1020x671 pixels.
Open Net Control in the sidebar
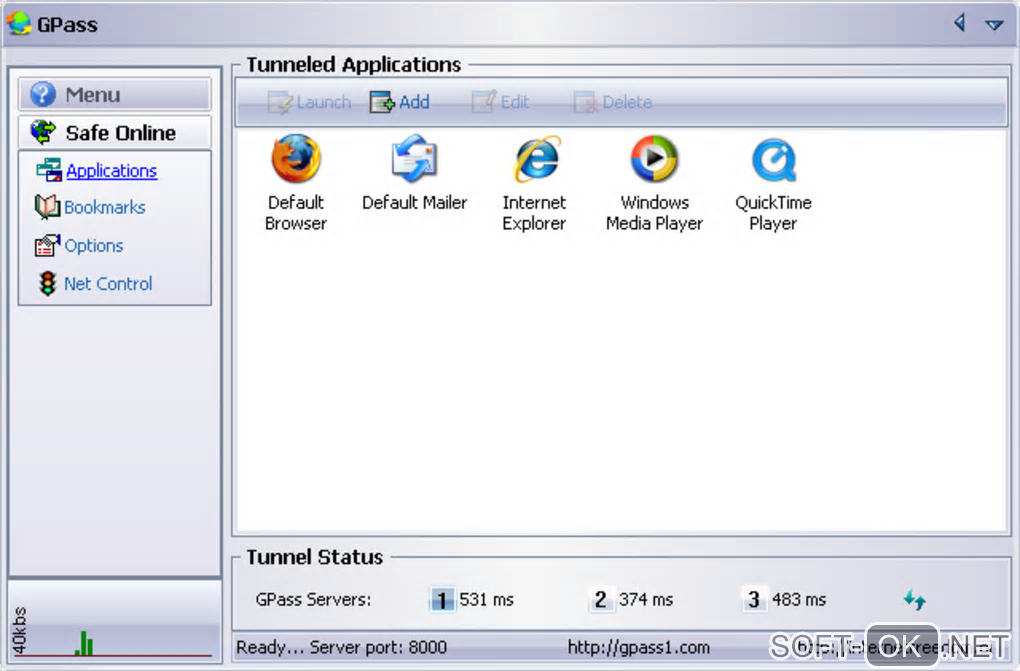(x=108, y=284)
